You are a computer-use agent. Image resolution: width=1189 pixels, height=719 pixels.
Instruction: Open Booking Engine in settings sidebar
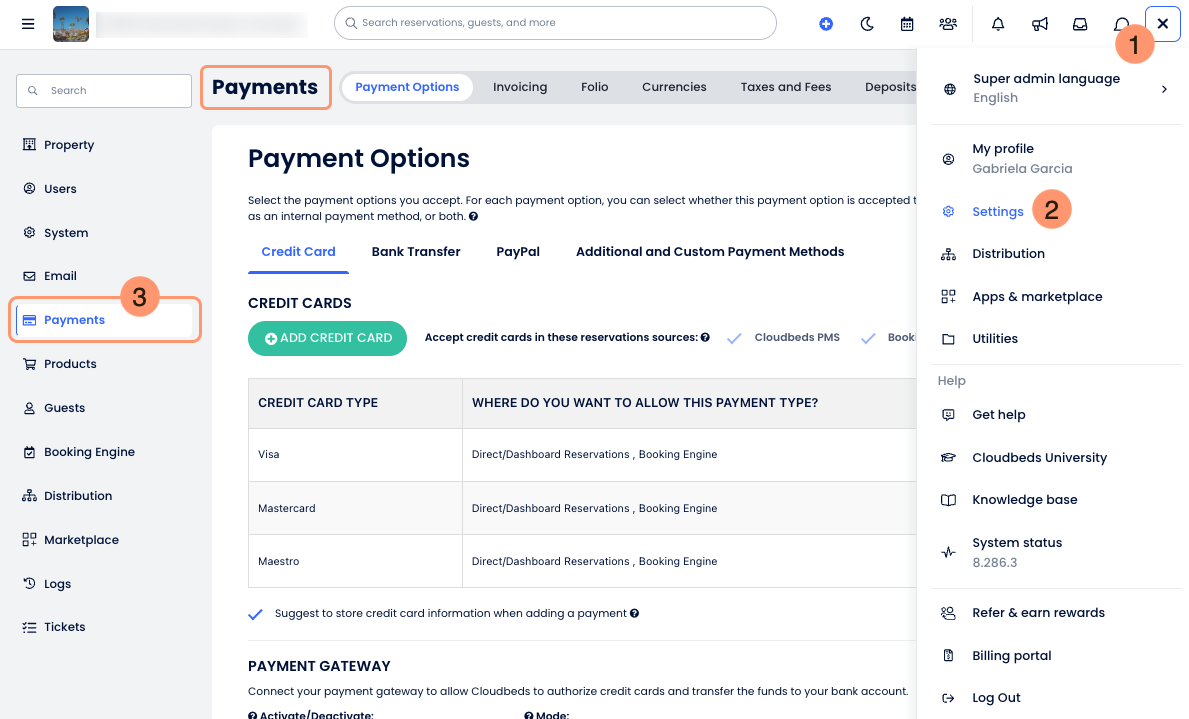(89, 452)
